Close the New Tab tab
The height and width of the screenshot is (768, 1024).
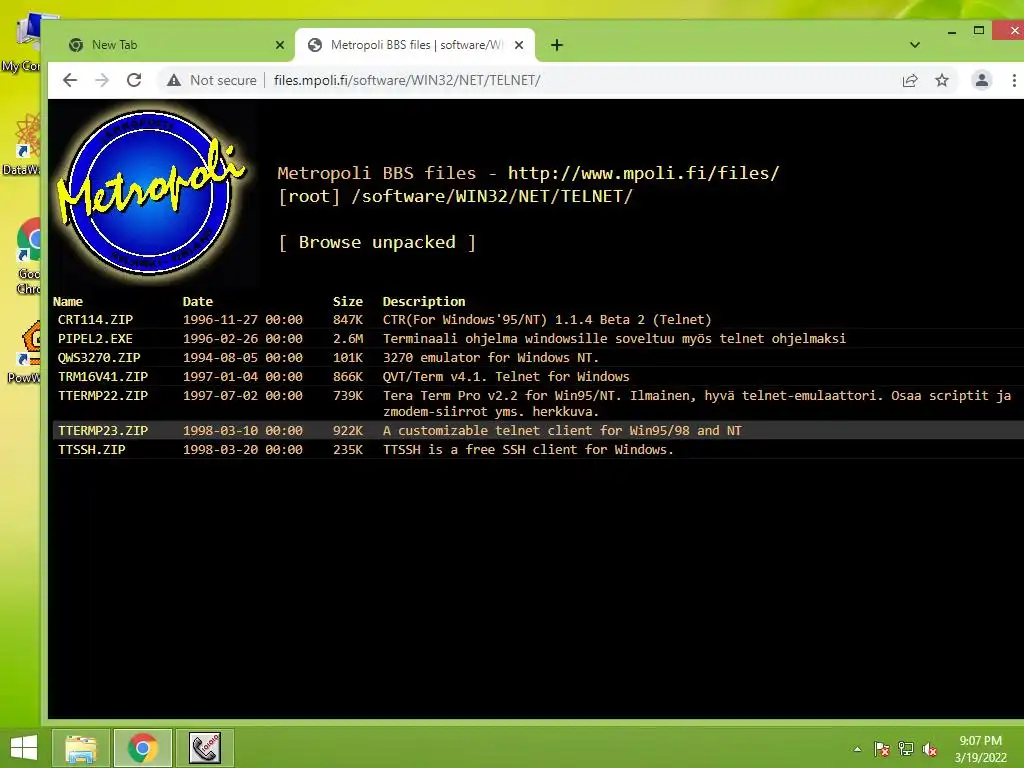[280, 45]
